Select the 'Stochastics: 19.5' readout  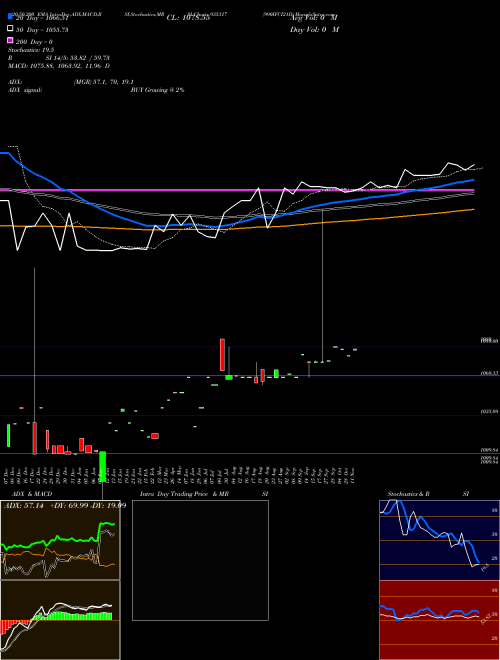point(29,50)
